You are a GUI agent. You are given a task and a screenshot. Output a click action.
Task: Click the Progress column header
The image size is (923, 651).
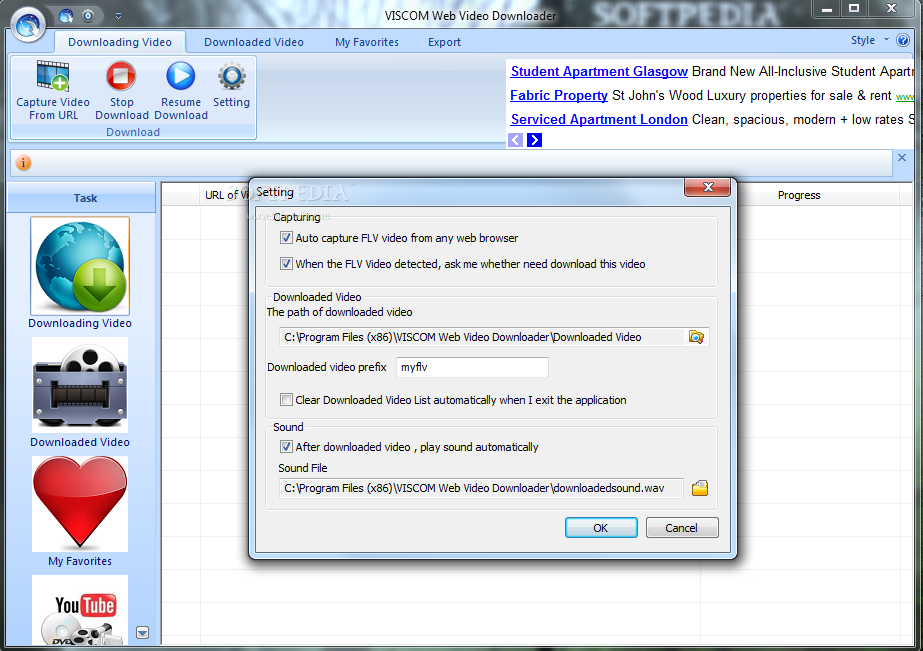pos(799,195)
